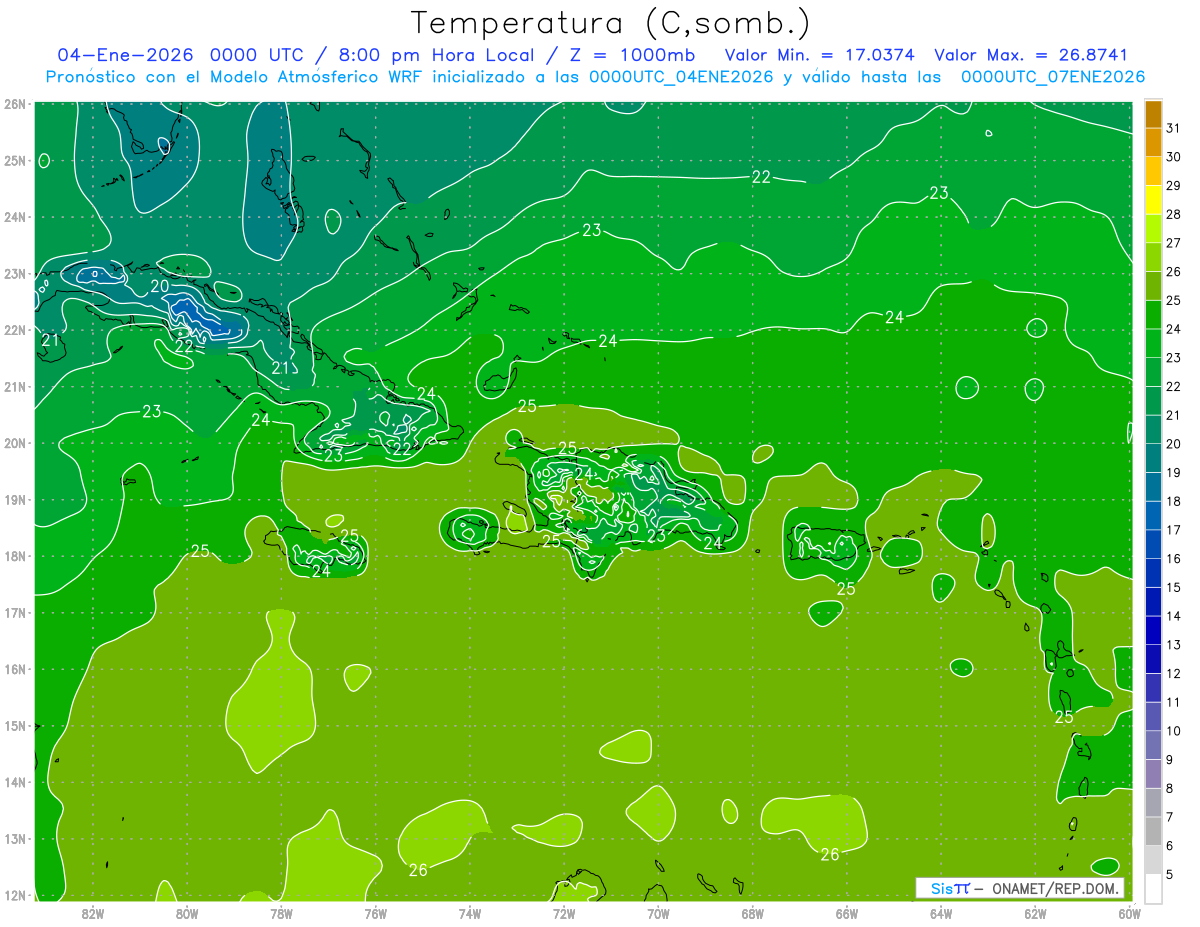Click the 13 value on the color scale

tap(1173, 645)
